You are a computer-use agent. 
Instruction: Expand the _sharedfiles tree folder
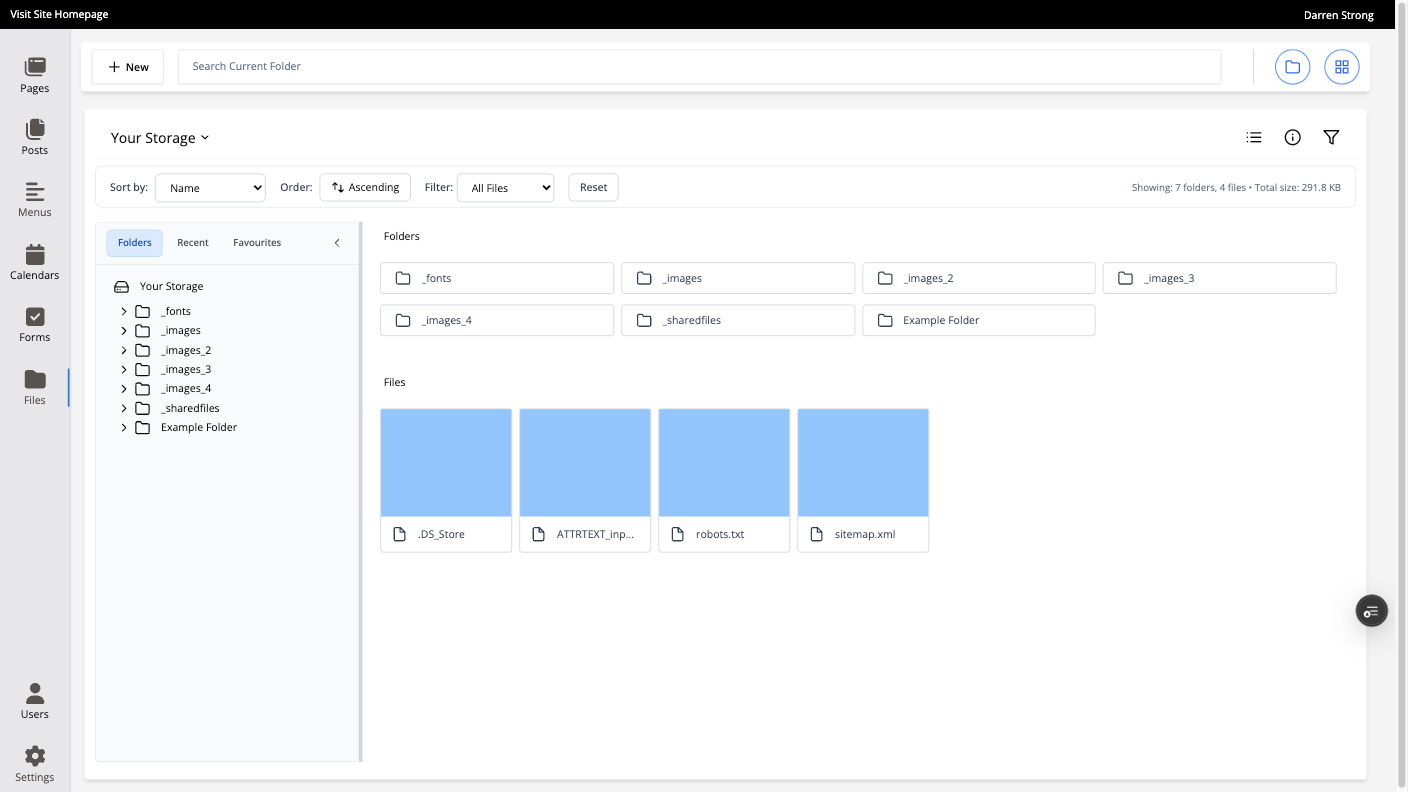[124, 408]
